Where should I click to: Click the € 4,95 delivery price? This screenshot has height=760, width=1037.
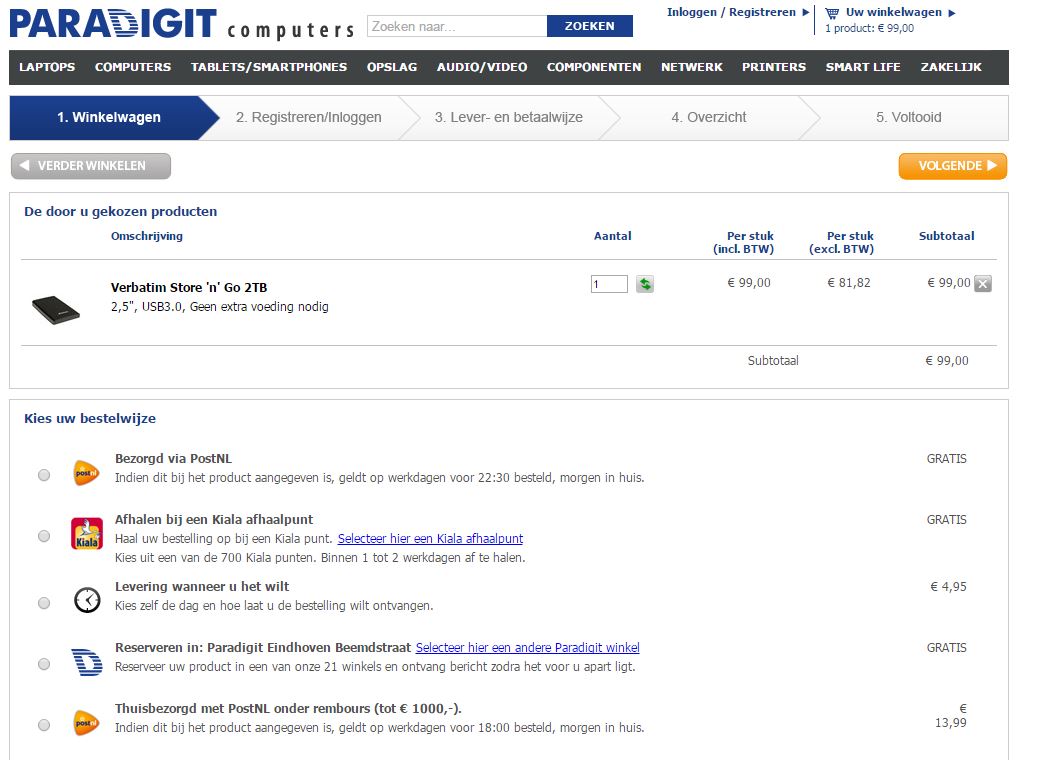(948, 587)
